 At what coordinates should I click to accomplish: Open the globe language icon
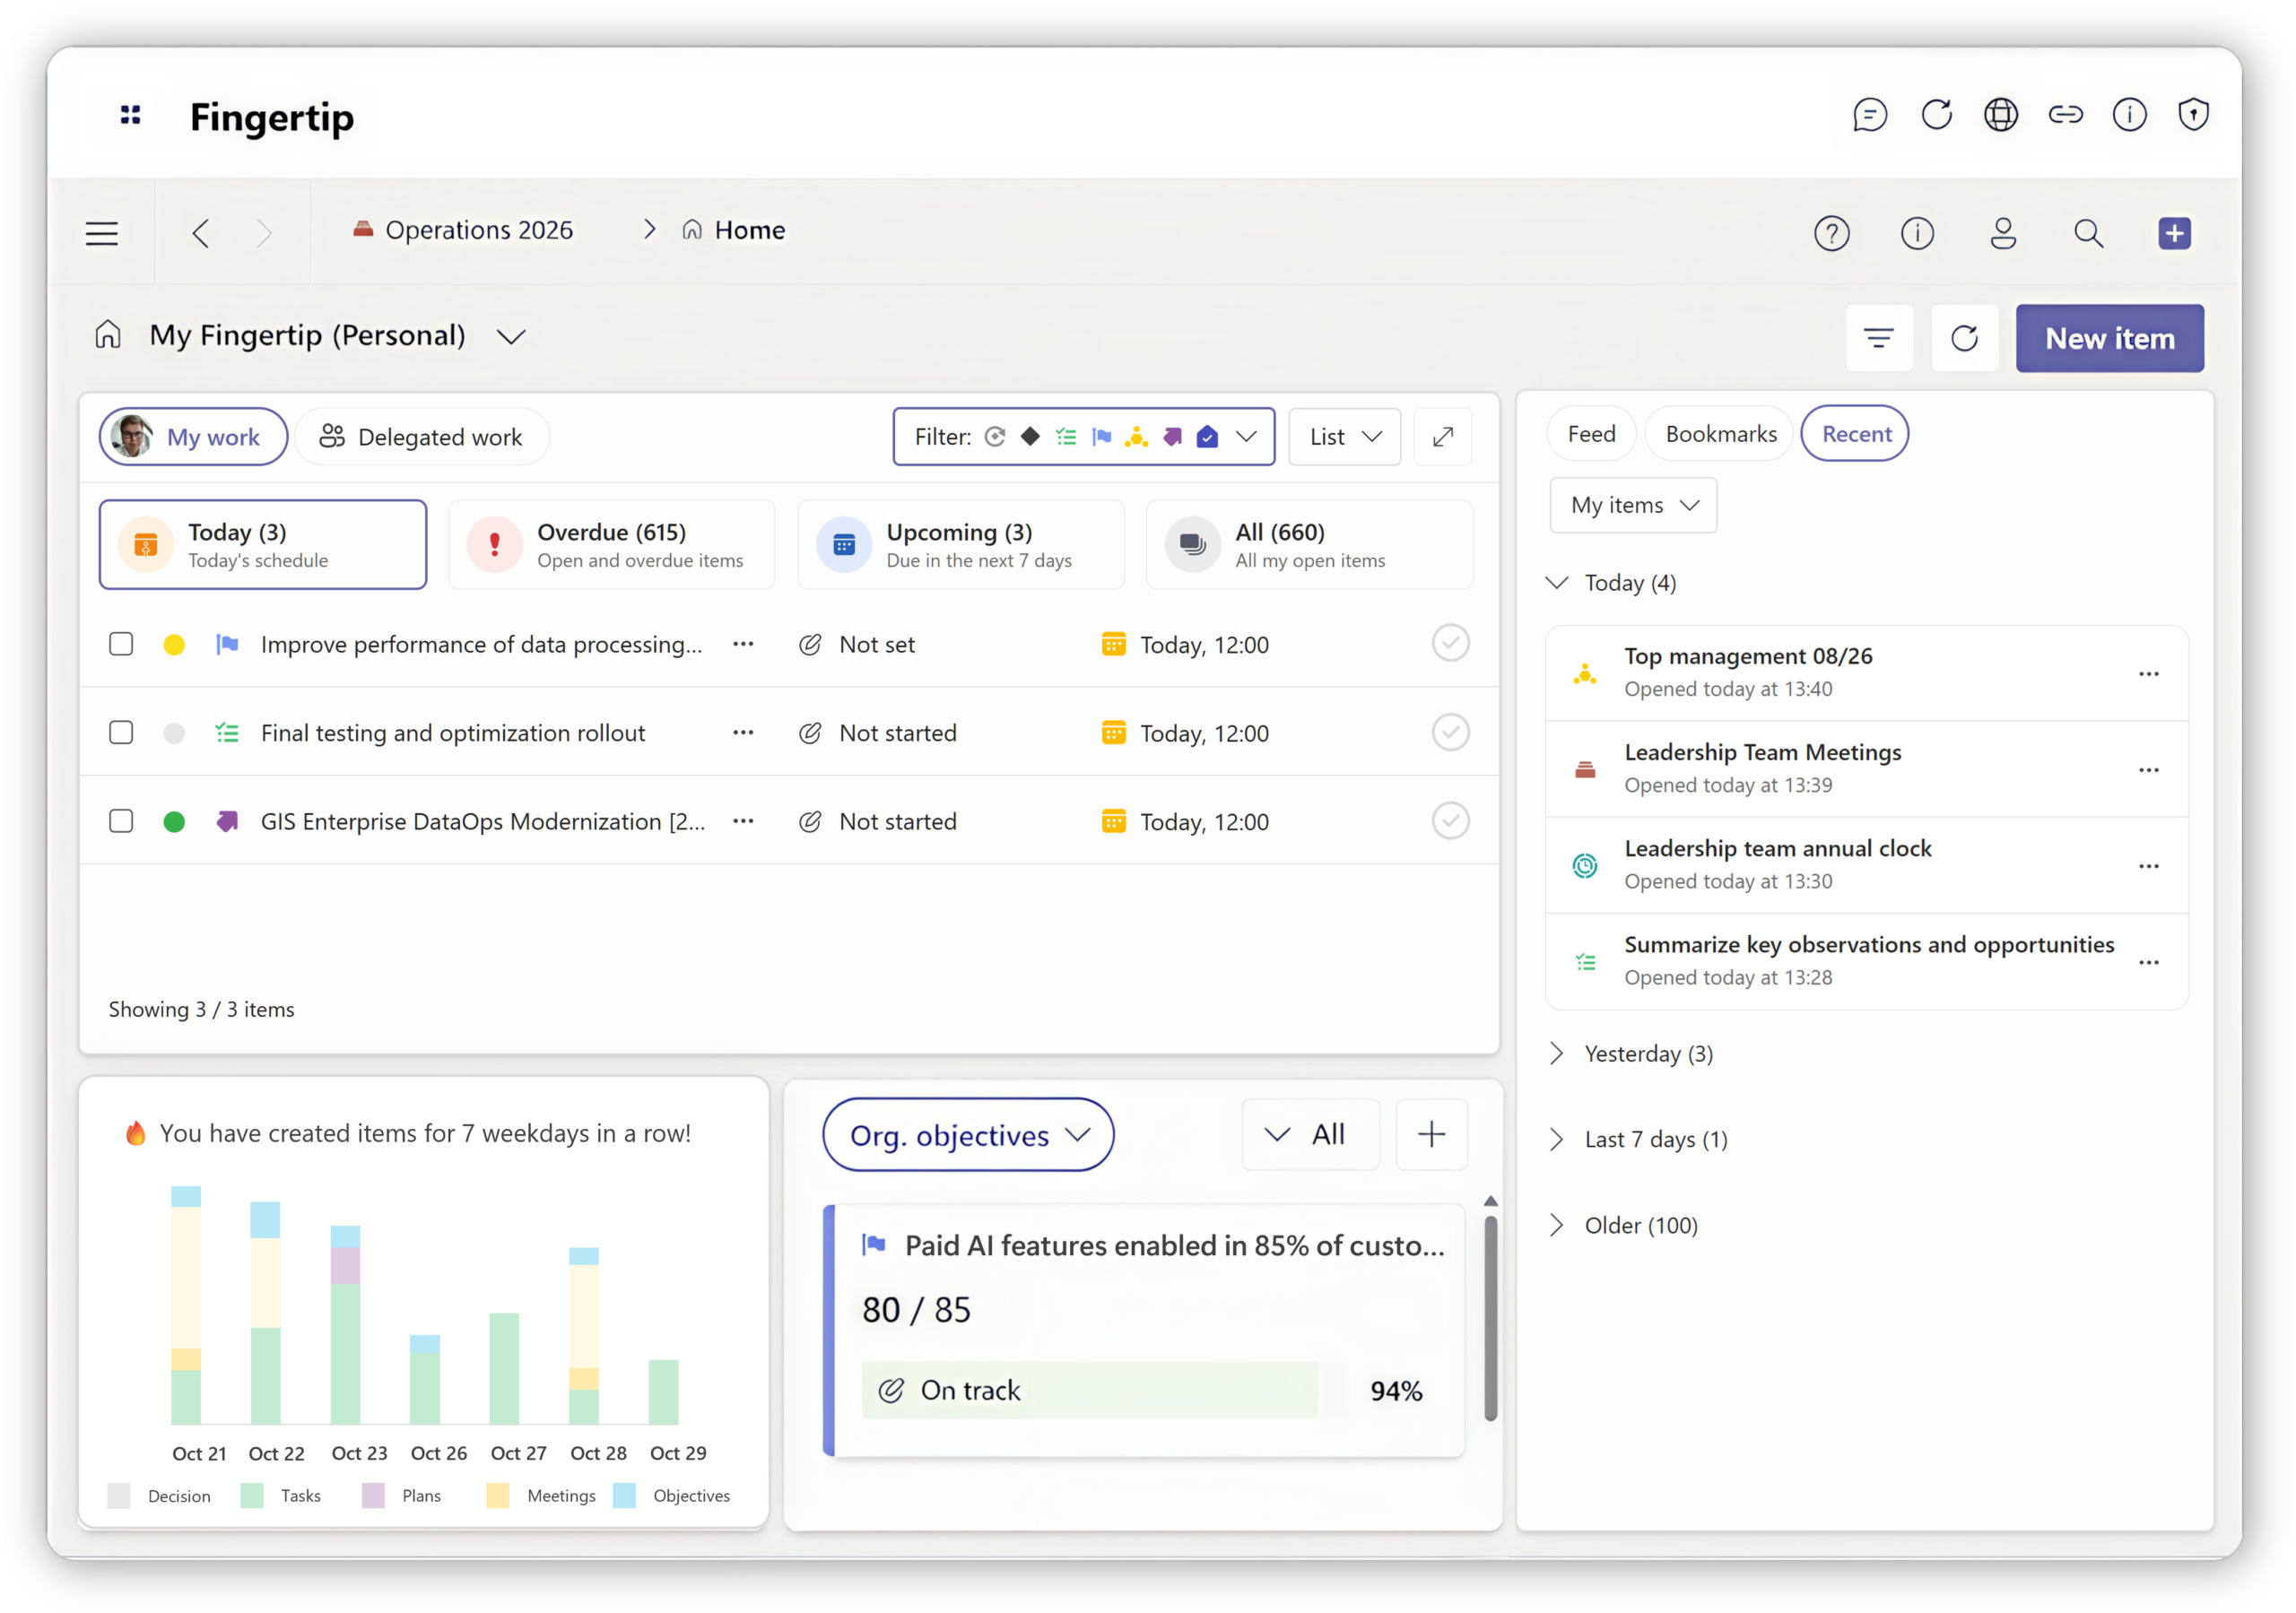2000,115
